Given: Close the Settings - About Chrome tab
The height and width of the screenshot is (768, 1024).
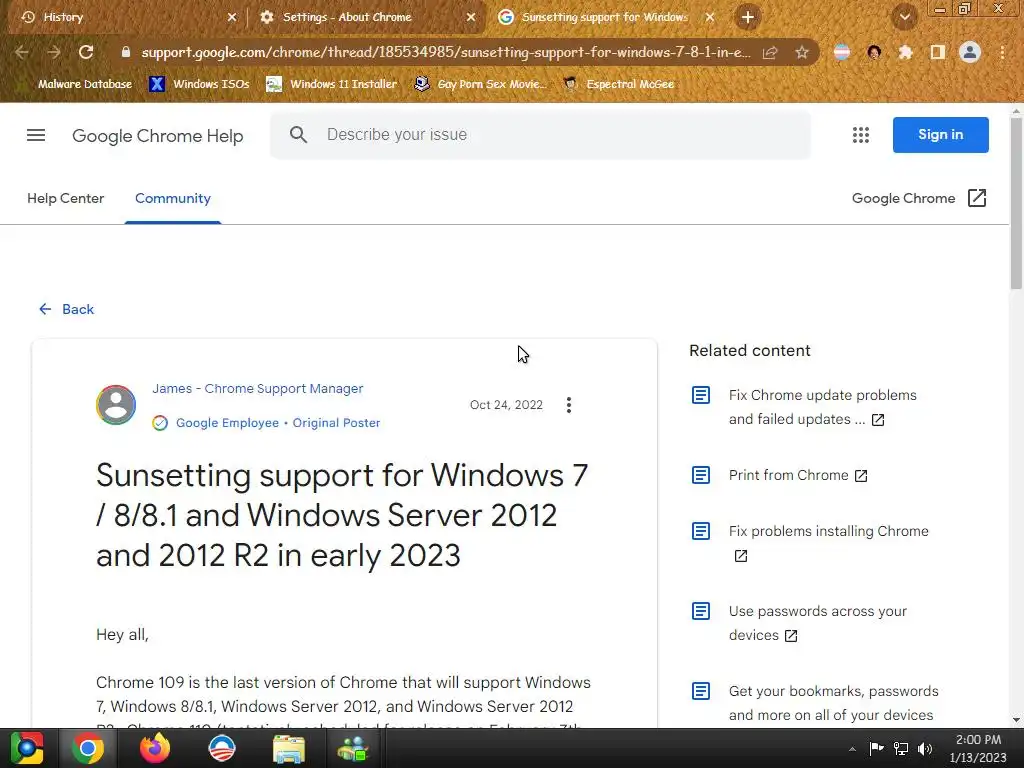Looking at the screenshot, I should coord(471,17).
